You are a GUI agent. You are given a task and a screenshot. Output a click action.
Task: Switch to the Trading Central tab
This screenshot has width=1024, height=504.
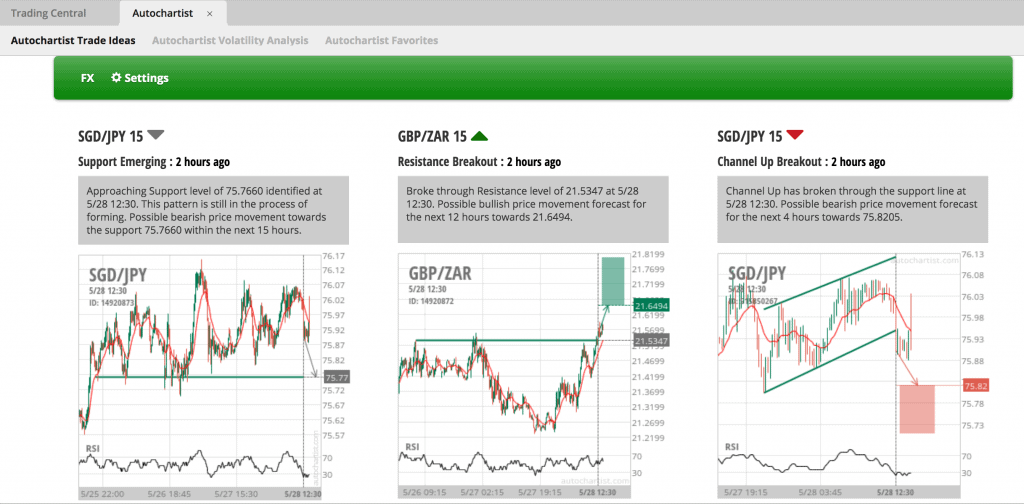coord(48,13)
